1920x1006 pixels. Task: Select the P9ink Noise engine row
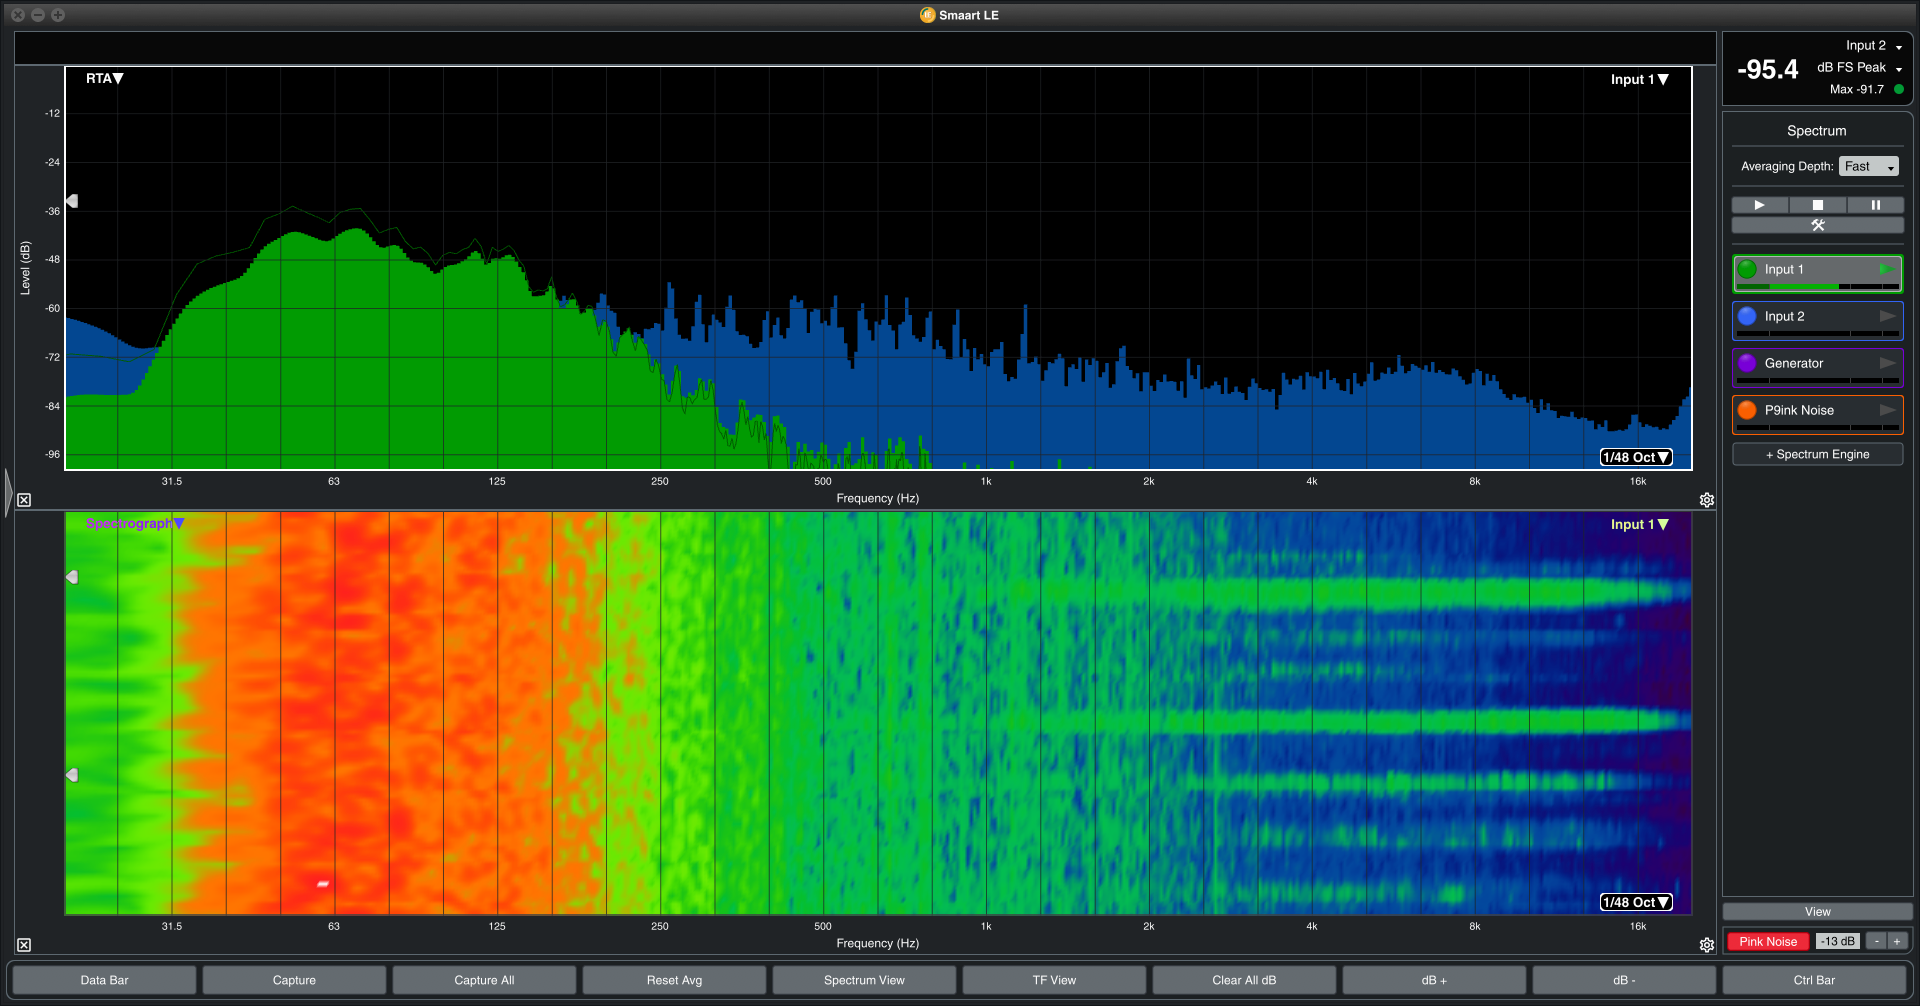tap(1818, 414)
